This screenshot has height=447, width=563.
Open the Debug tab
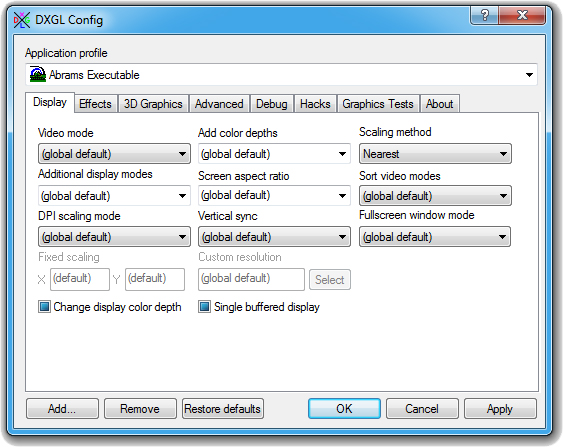[x=272, y=104]
